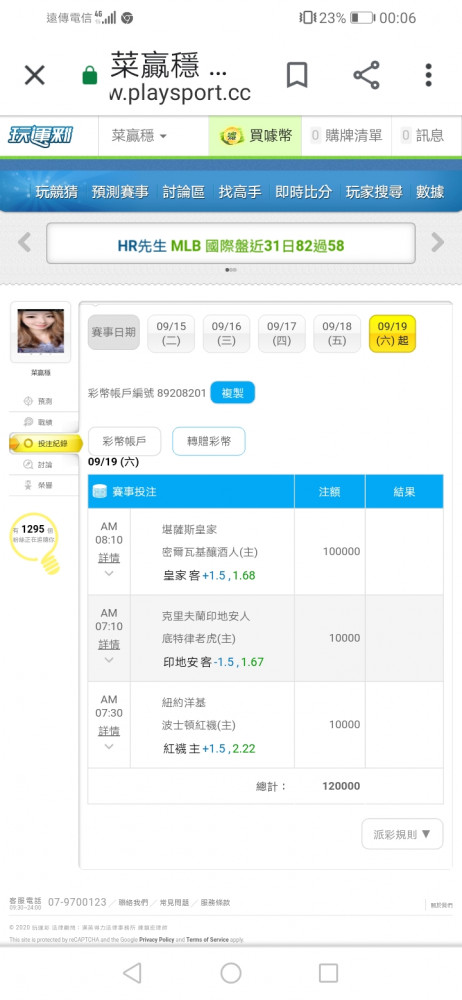The image size is (462, 1000).
Task: Open 即時比分 live scores
Action: [303, 191]
